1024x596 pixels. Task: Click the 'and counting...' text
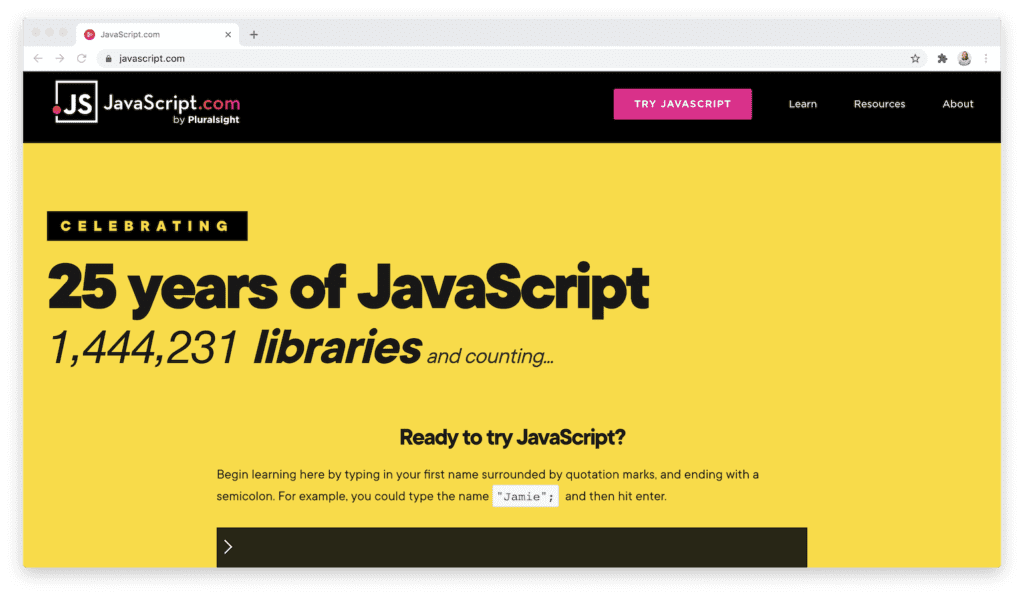click(490, 356)
